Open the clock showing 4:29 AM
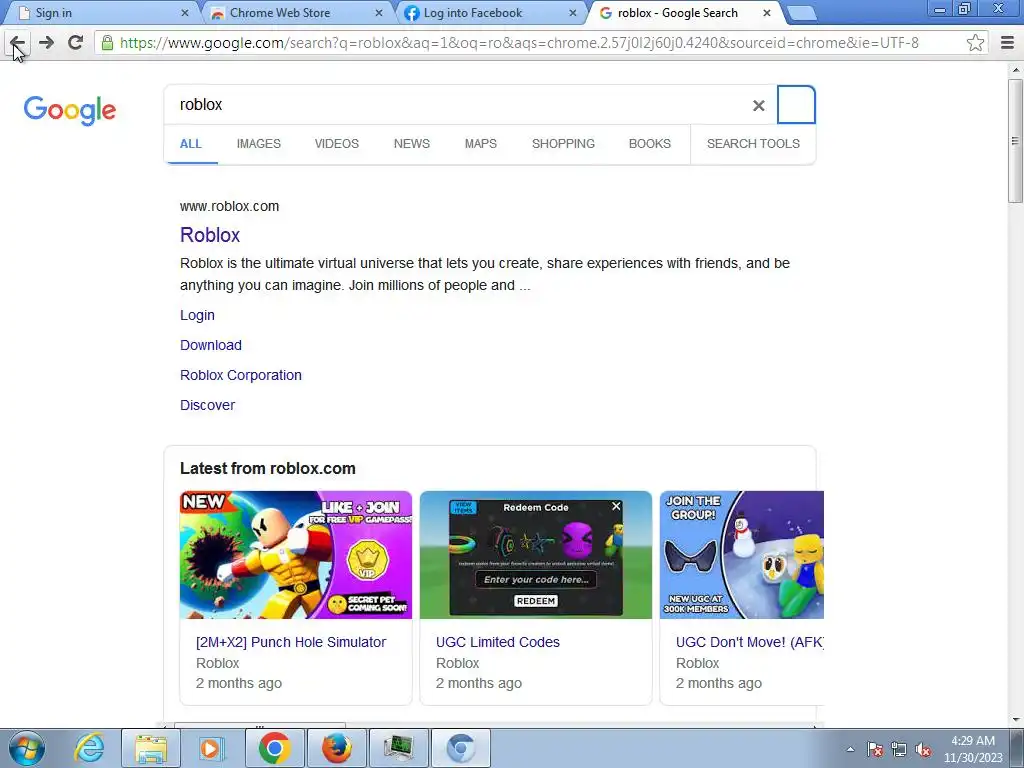The height and width of the screenshot is (768, 1024). (973, 749)
